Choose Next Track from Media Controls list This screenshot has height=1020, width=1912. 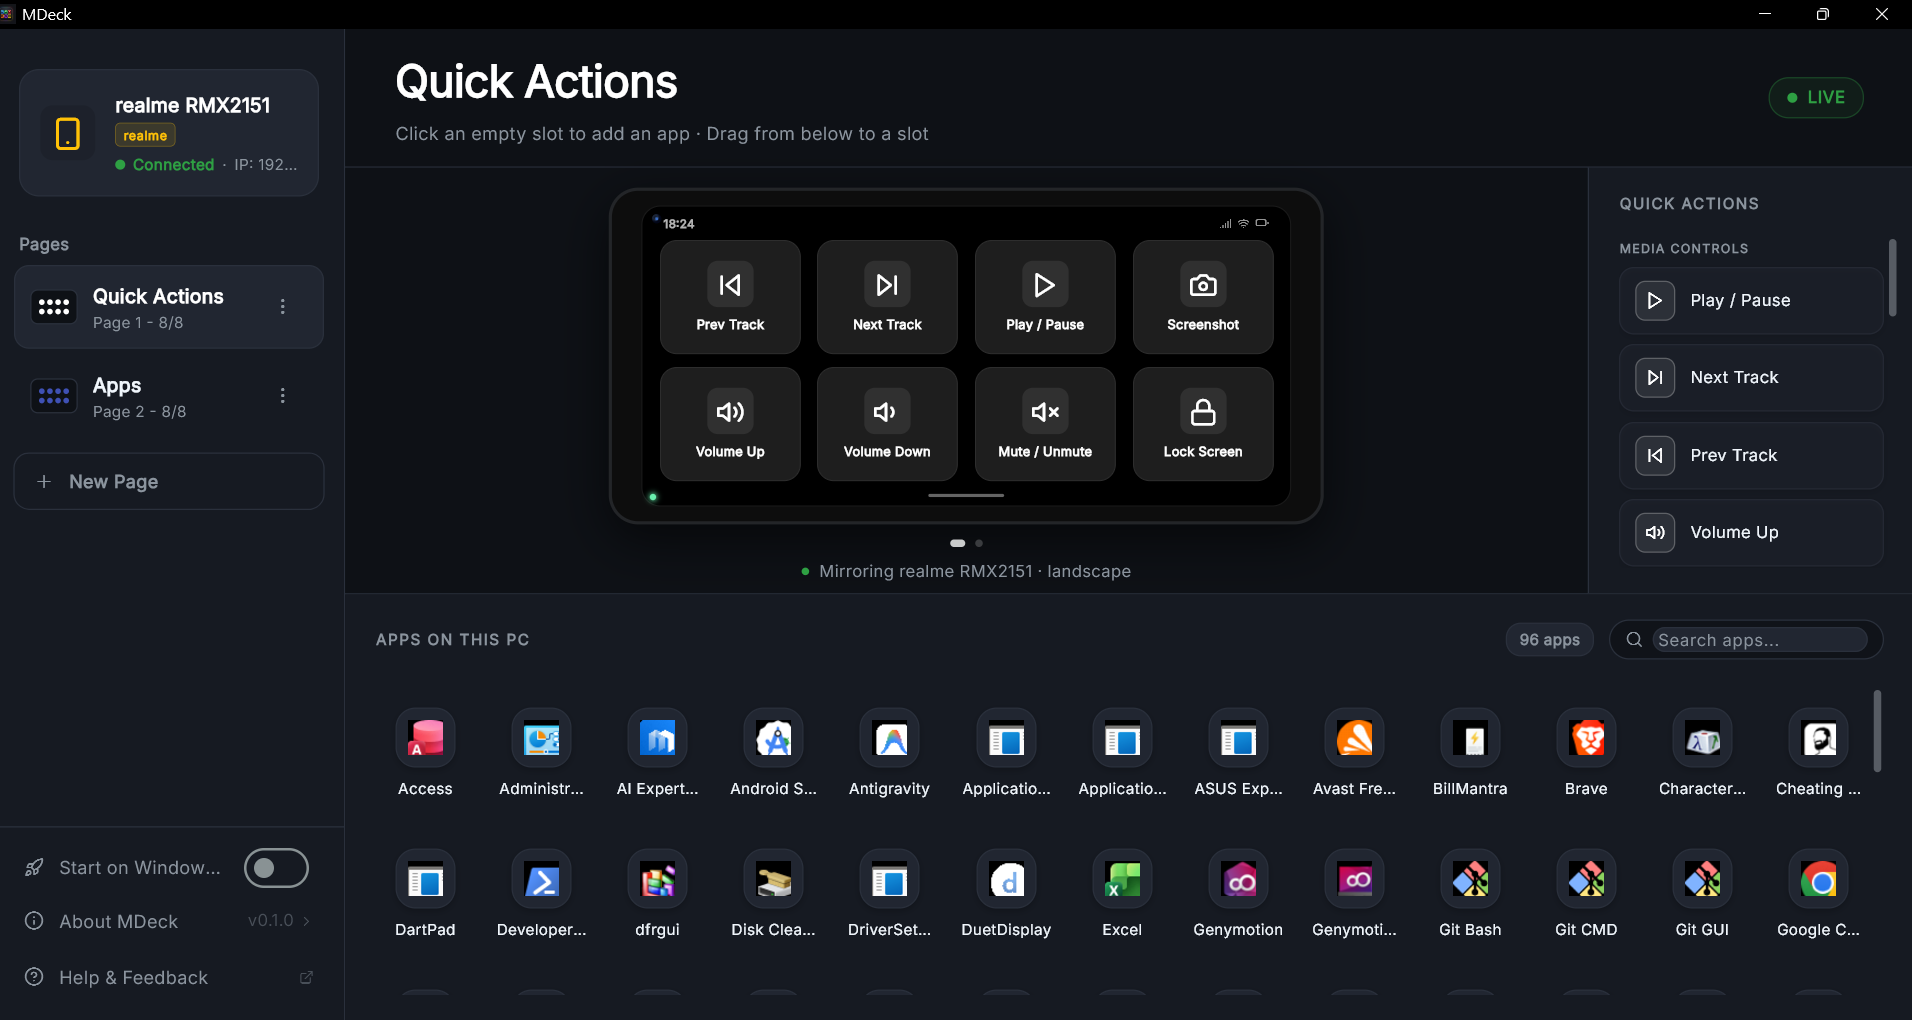pyautogui.click(x=1751, y=377)
